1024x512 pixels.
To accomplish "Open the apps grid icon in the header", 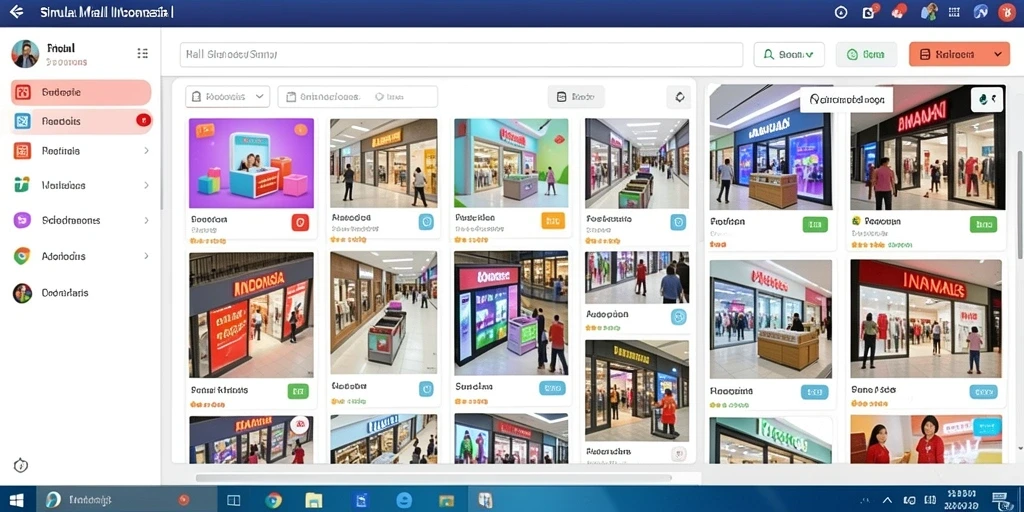I will (x=954, y=12).
